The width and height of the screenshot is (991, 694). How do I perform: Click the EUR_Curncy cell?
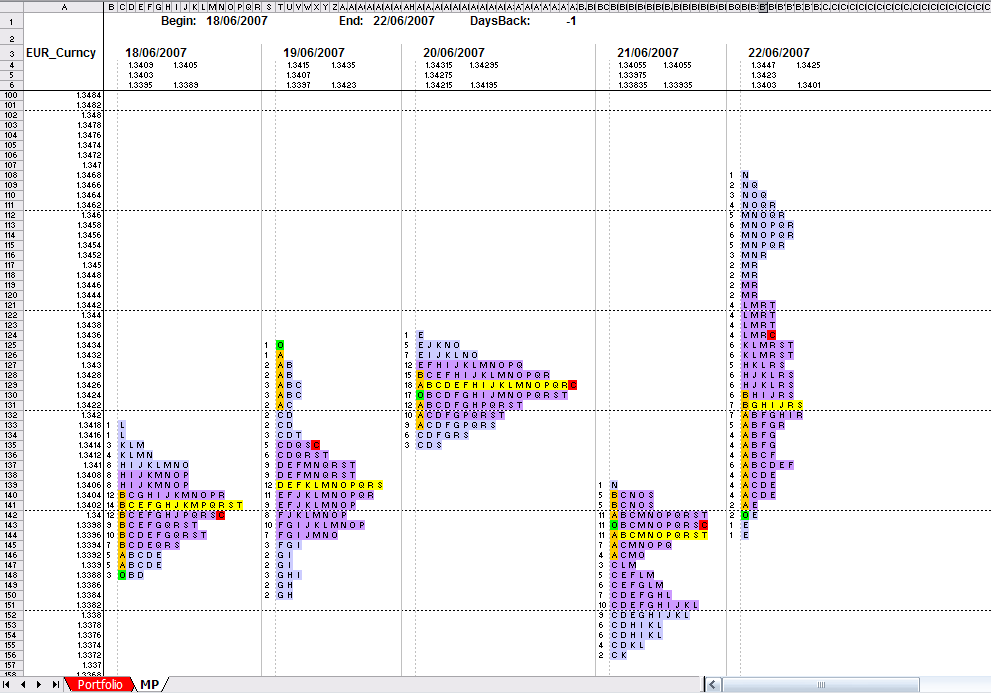[61, 53]
